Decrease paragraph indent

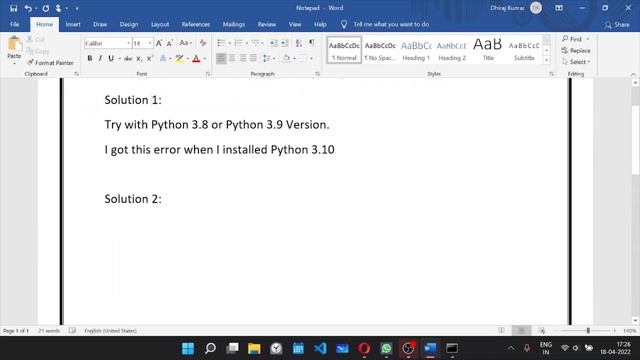[274, 43]
